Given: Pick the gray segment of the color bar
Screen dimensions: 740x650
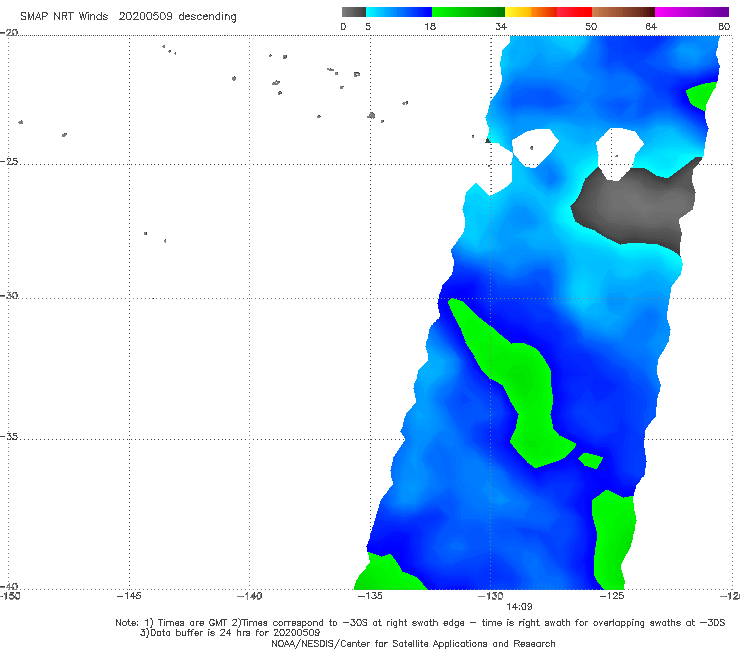Looking at the screenshot, I should tap(353, 12).
